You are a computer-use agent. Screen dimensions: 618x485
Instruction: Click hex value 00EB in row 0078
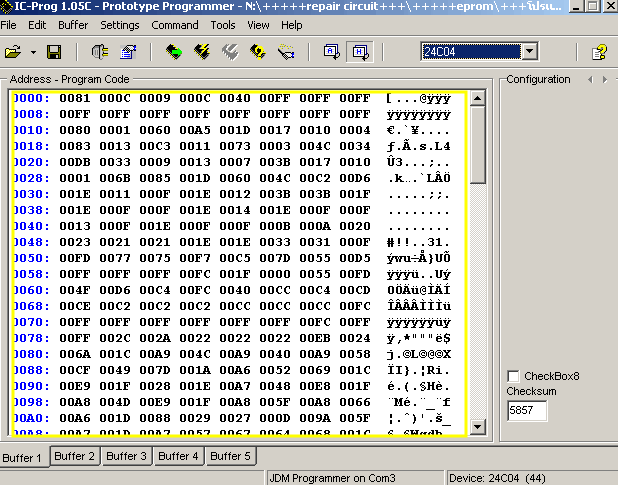click(315, 338)
